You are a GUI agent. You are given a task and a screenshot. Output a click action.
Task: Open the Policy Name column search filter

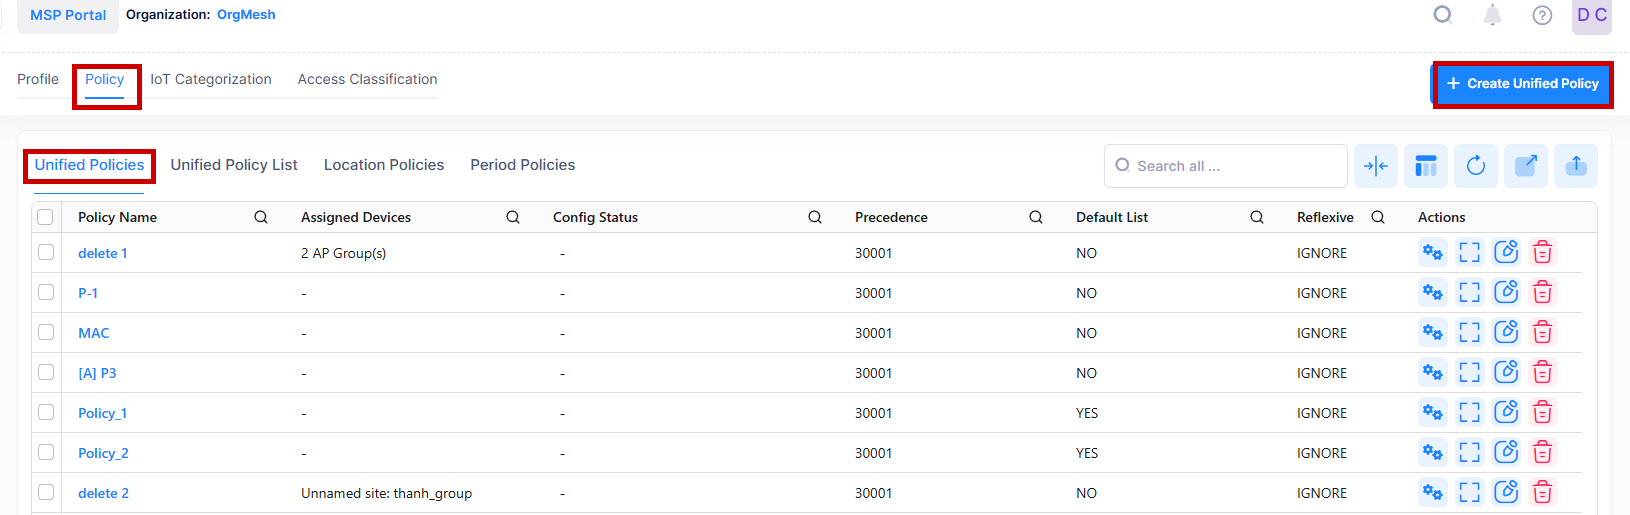tap(261, 217)
